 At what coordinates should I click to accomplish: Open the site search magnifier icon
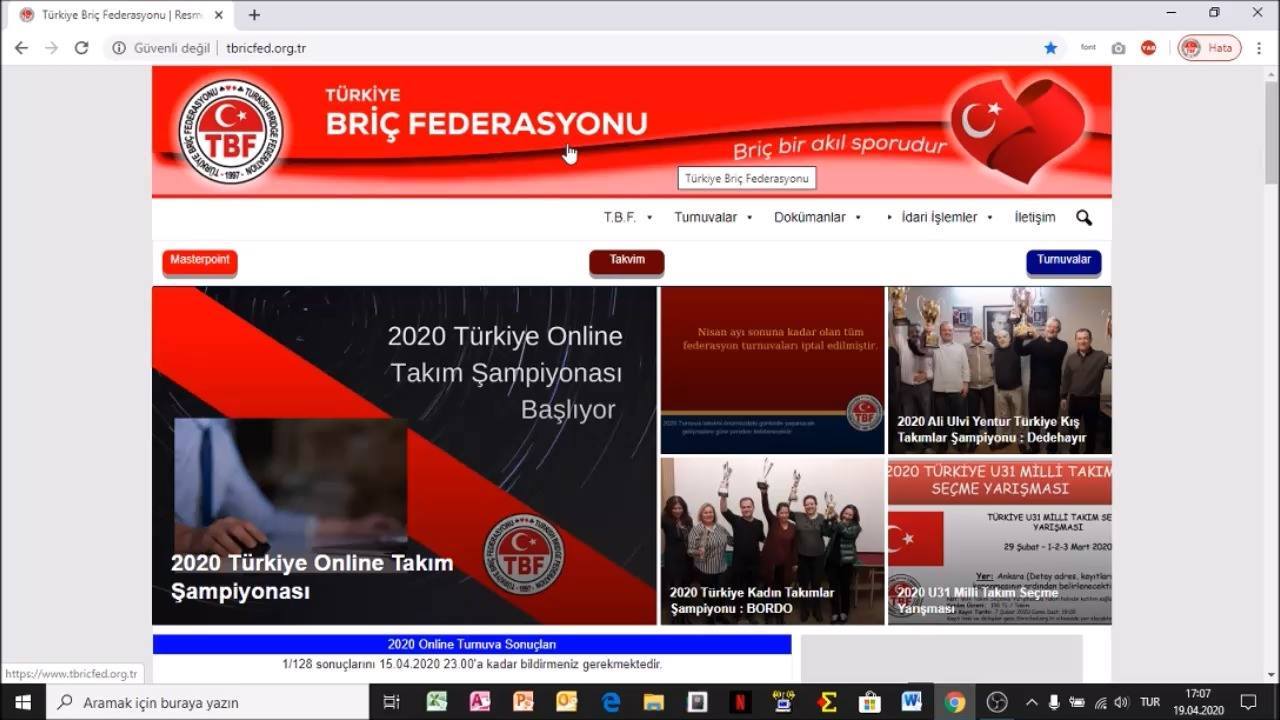pos(1084,218)
